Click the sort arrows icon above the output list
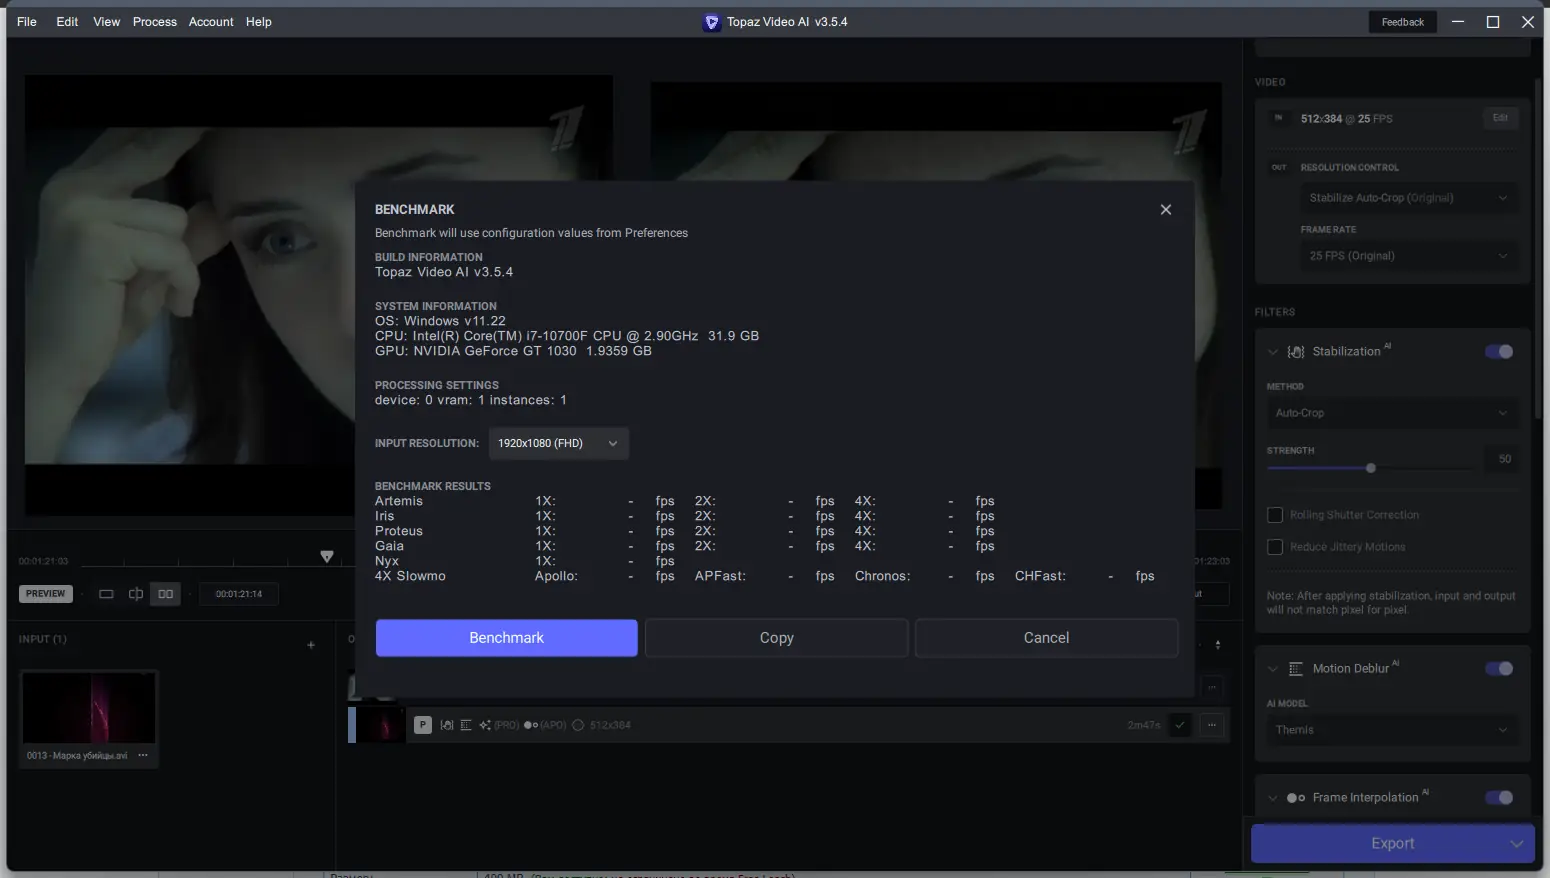This screenshot has width=1550, height=878. (x=1217, y=645)
